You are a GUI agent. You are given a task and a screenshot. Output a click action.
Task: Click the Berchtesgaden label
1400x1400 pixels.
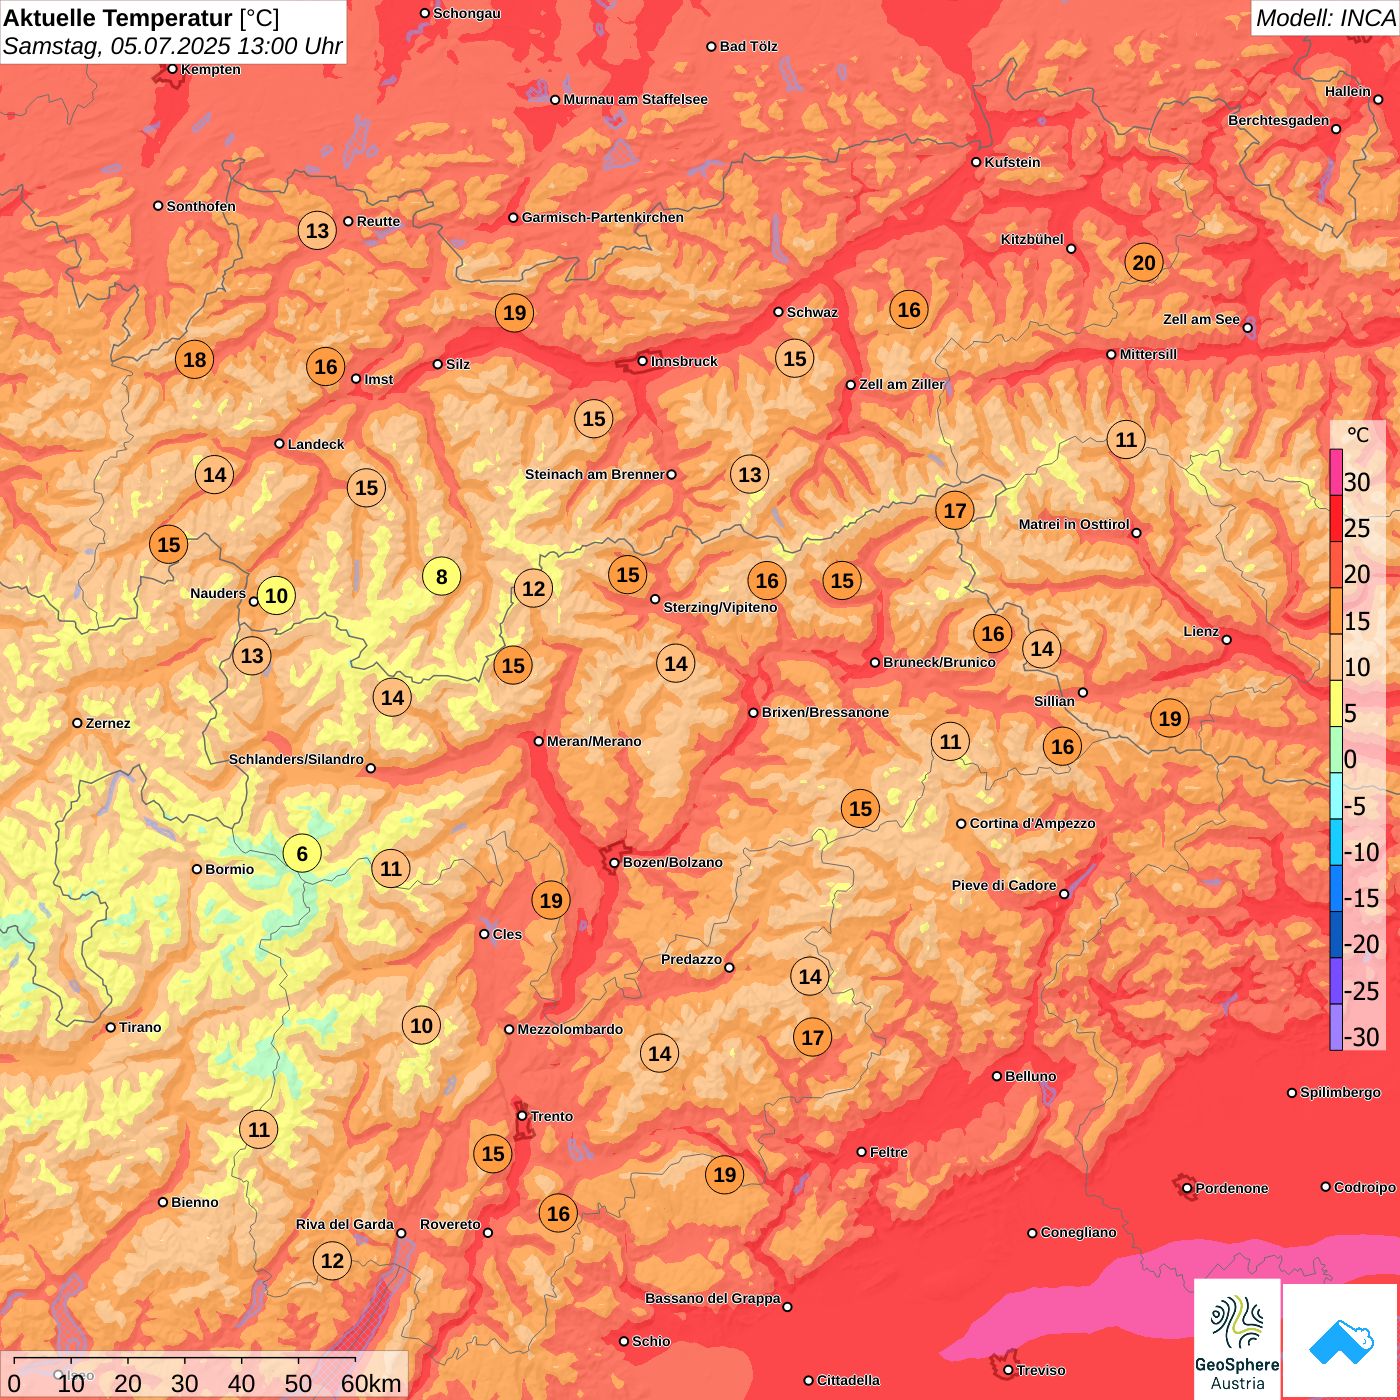(1279, 120)
